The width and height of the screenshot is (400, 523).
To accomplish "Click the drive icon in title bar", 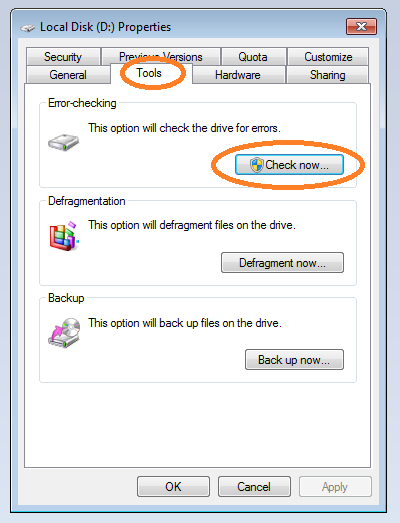I will pos(28,28).
